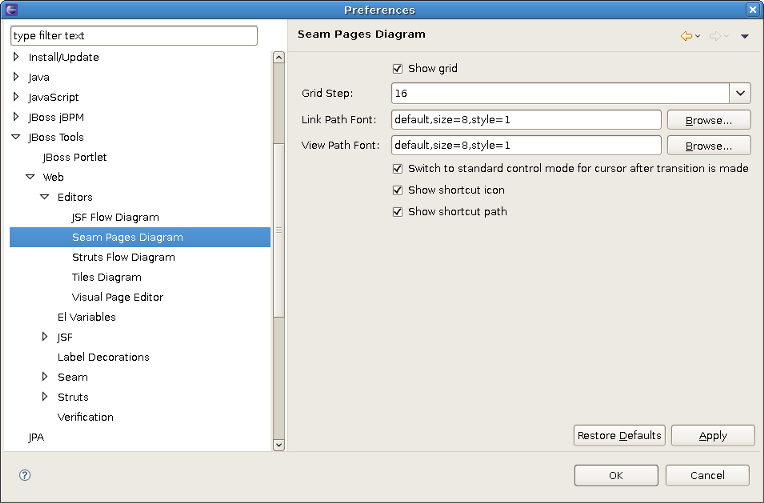The width and height of the screenshot is (764, 503).
Task: Click the Restore Defaults button
Action: pos(620,435)
